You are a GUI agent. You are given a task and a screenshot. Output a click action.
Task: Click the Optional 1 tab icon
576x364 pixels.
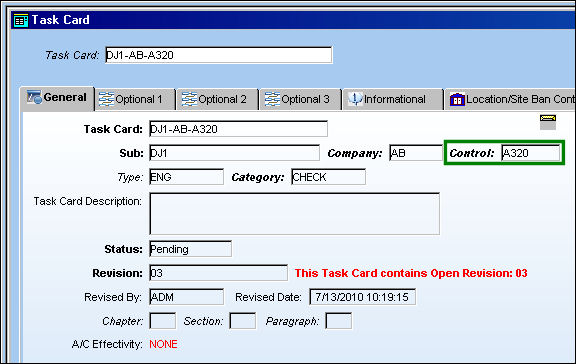[x=106, y=99]
